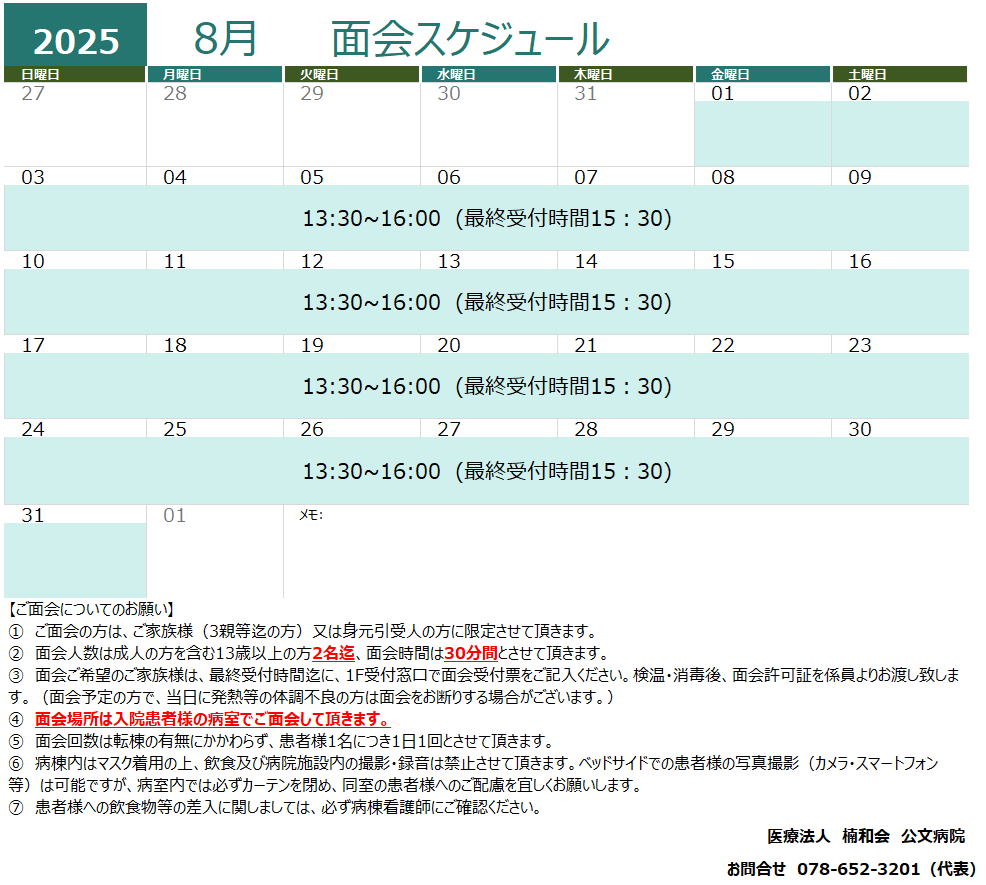Select date 05 in the calendar
This screenshot has height=885, width=986.
pos(312,177)
